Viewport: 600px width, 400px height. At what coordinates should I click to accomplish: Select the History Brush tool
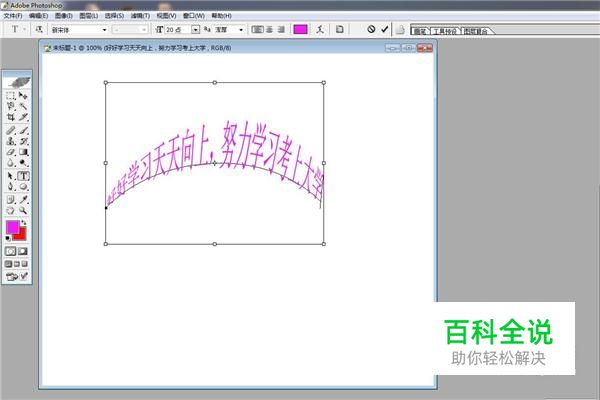click(23, 141)
